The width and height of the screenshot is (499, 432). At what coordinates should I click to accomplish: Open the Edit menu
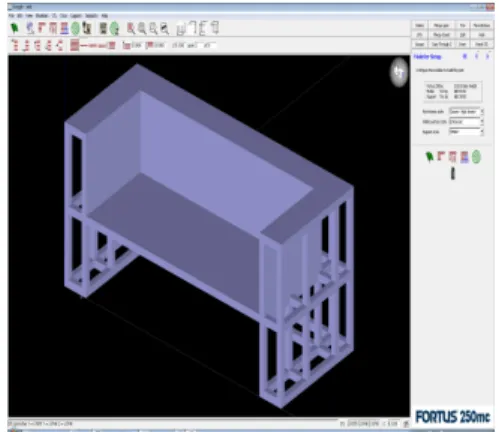[20, 16]
